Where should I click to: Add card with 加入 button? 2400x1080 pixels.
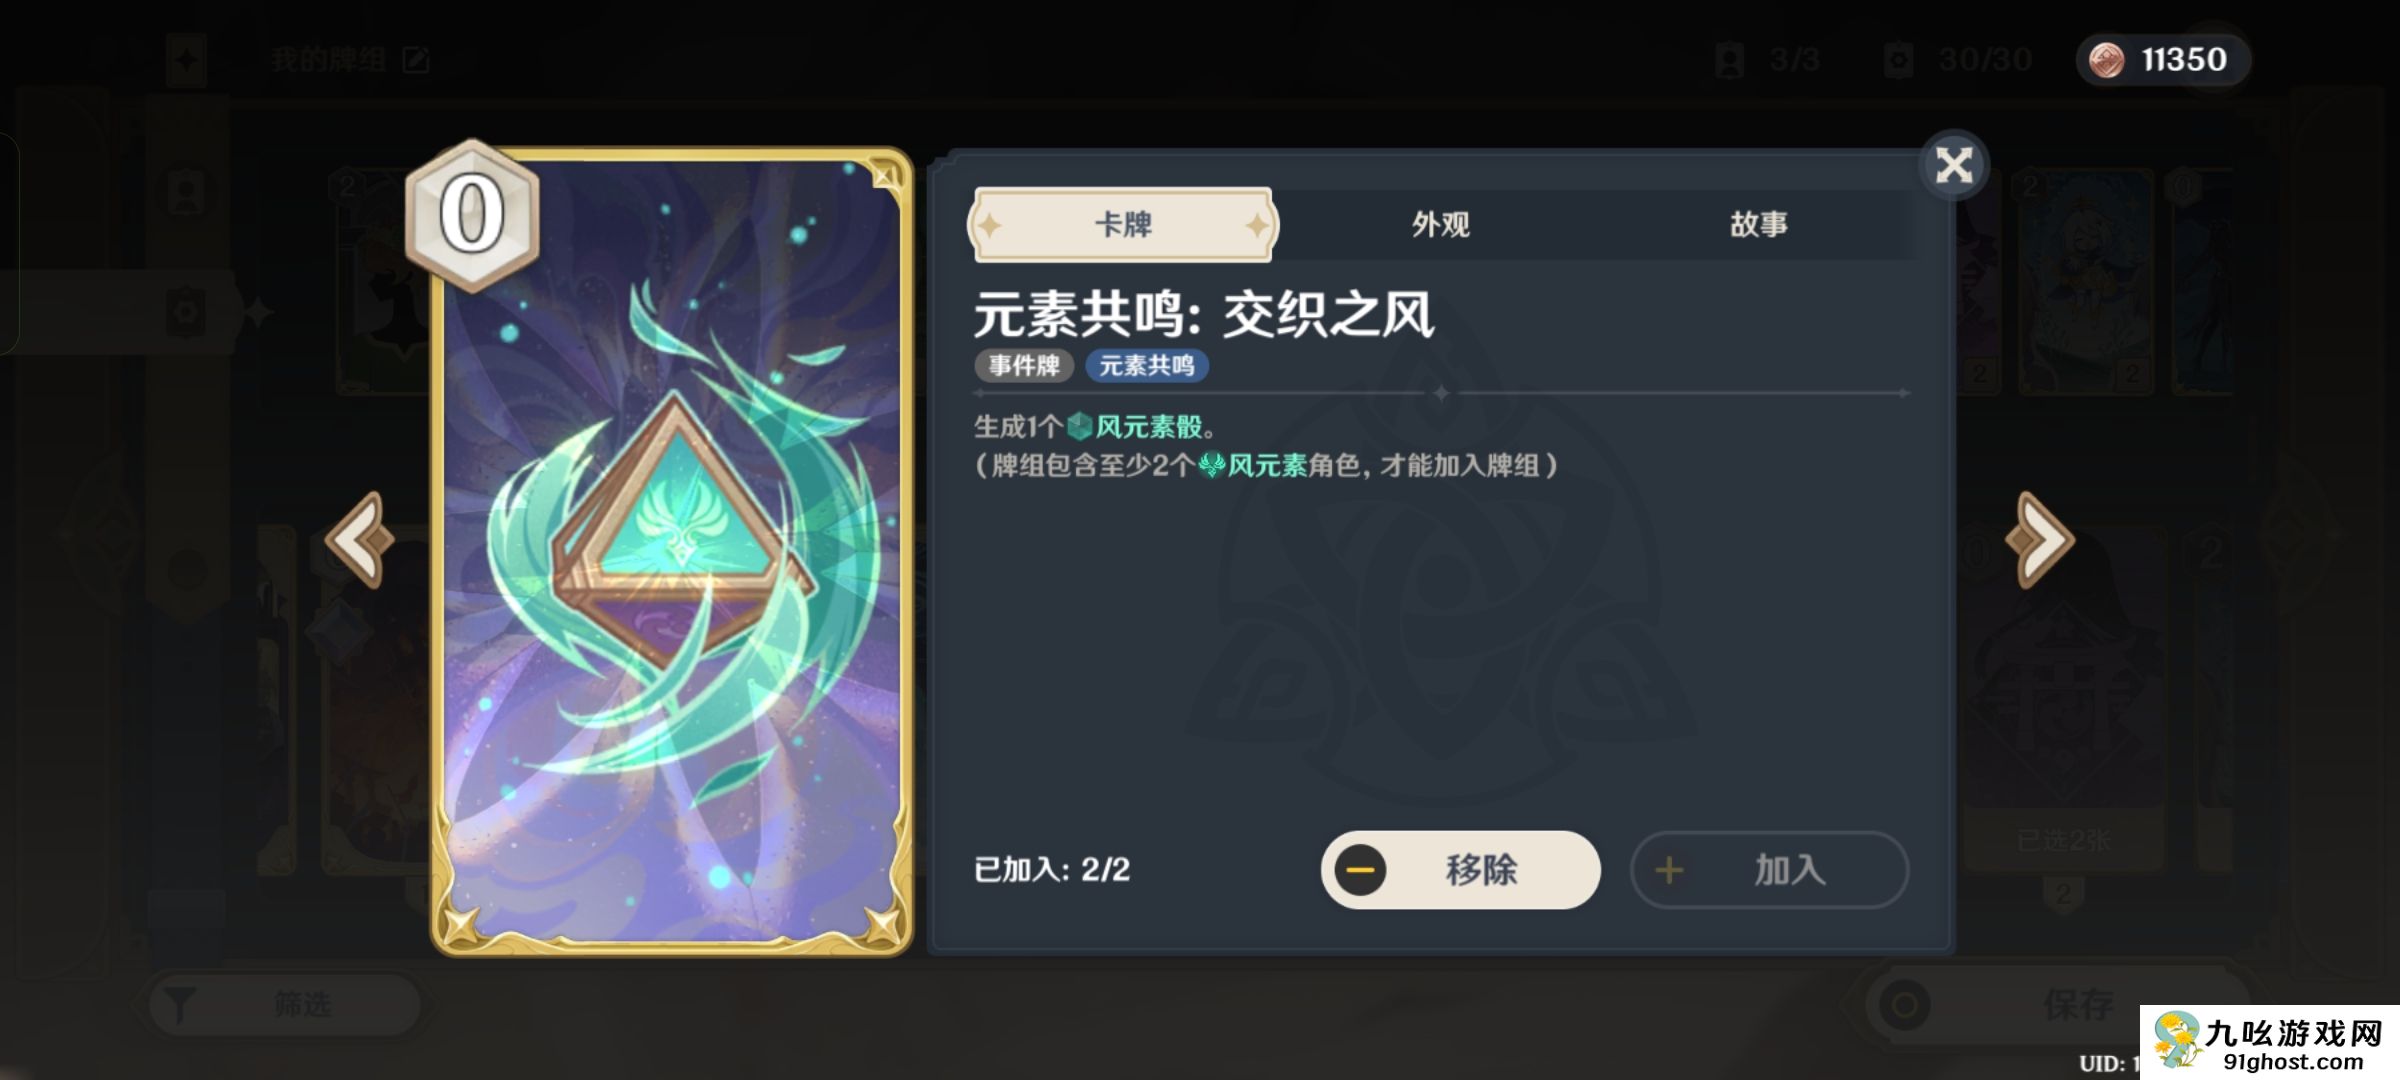1769,870
